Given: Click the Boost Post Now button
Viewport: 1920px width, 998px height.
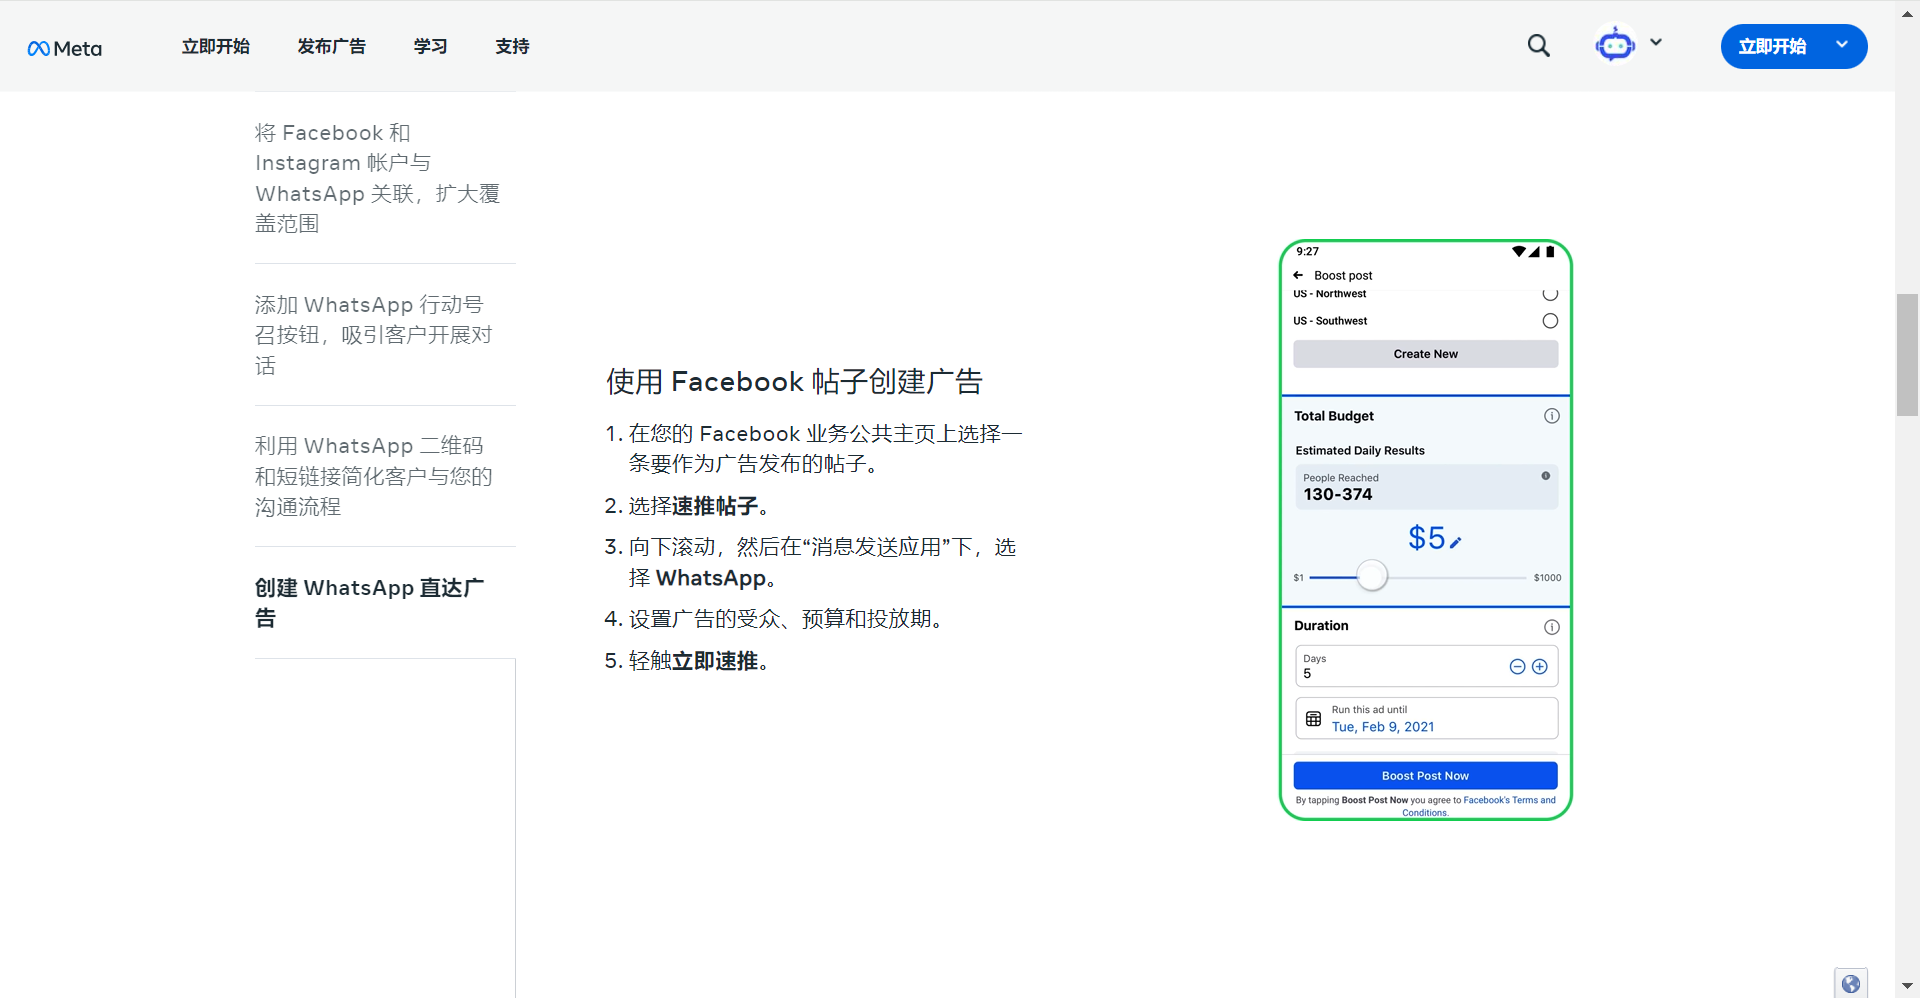Looking at the screenshot, I should click(1425, 776).
